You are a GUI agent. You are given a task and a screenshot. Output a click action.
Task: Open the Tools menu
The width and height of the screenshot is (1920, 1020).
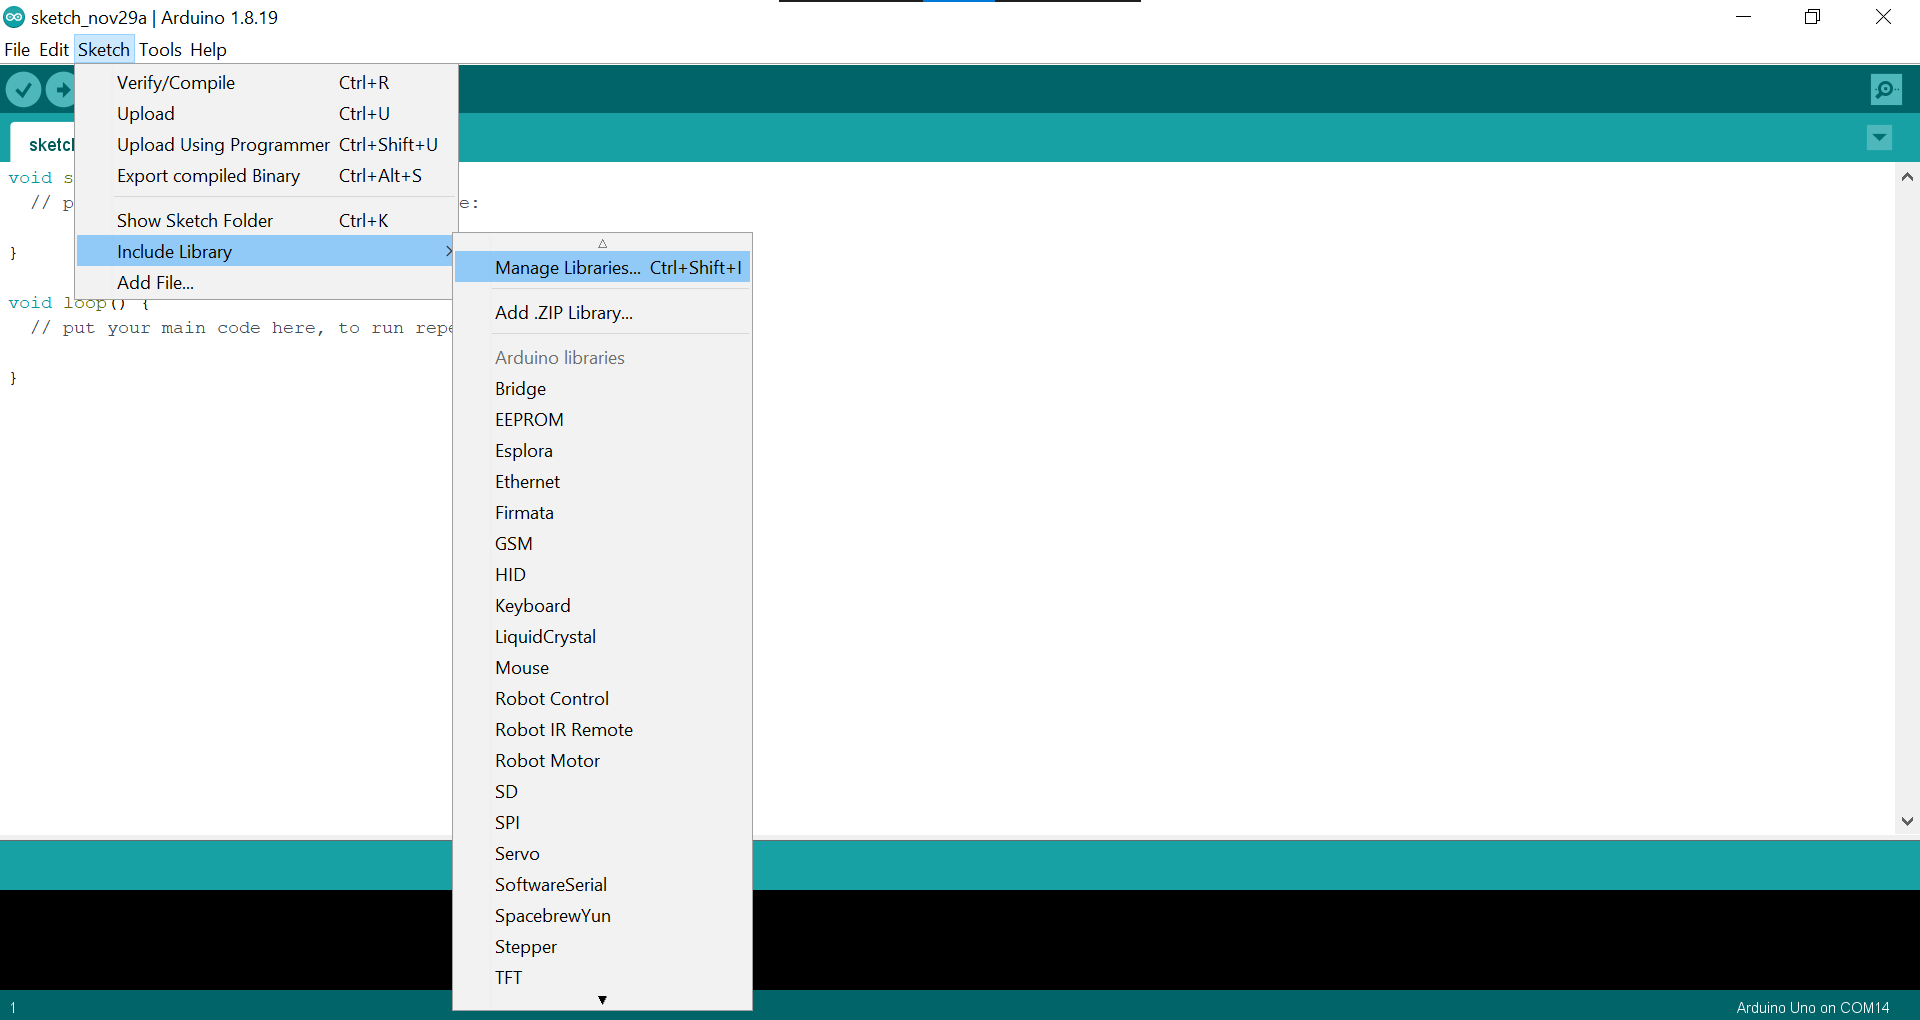tap(160, 50)
